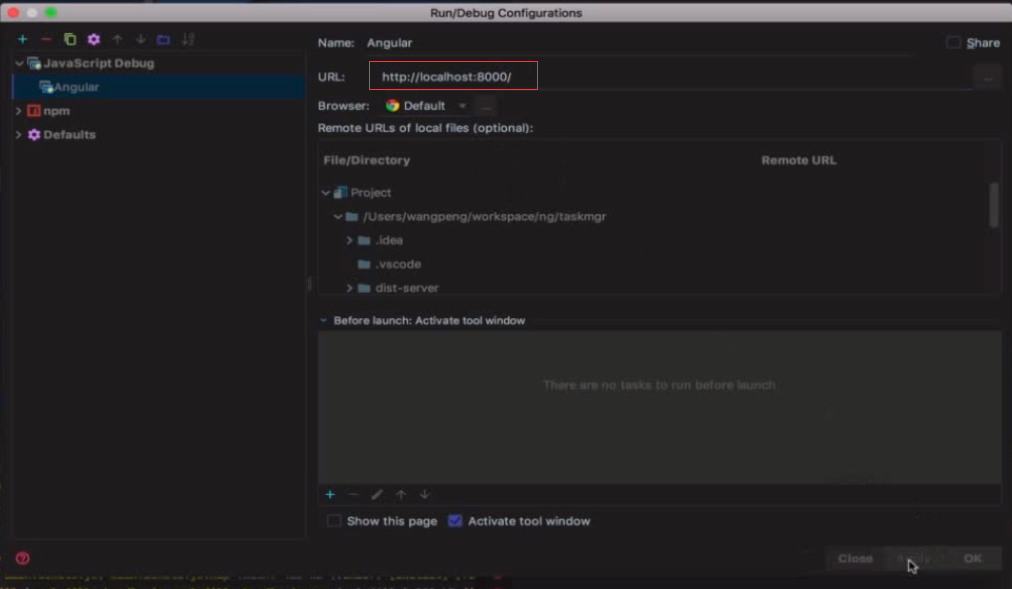Click the Close button
Image resolution: width=1012 pixels, height=589 pixels.
pos(855,559)
